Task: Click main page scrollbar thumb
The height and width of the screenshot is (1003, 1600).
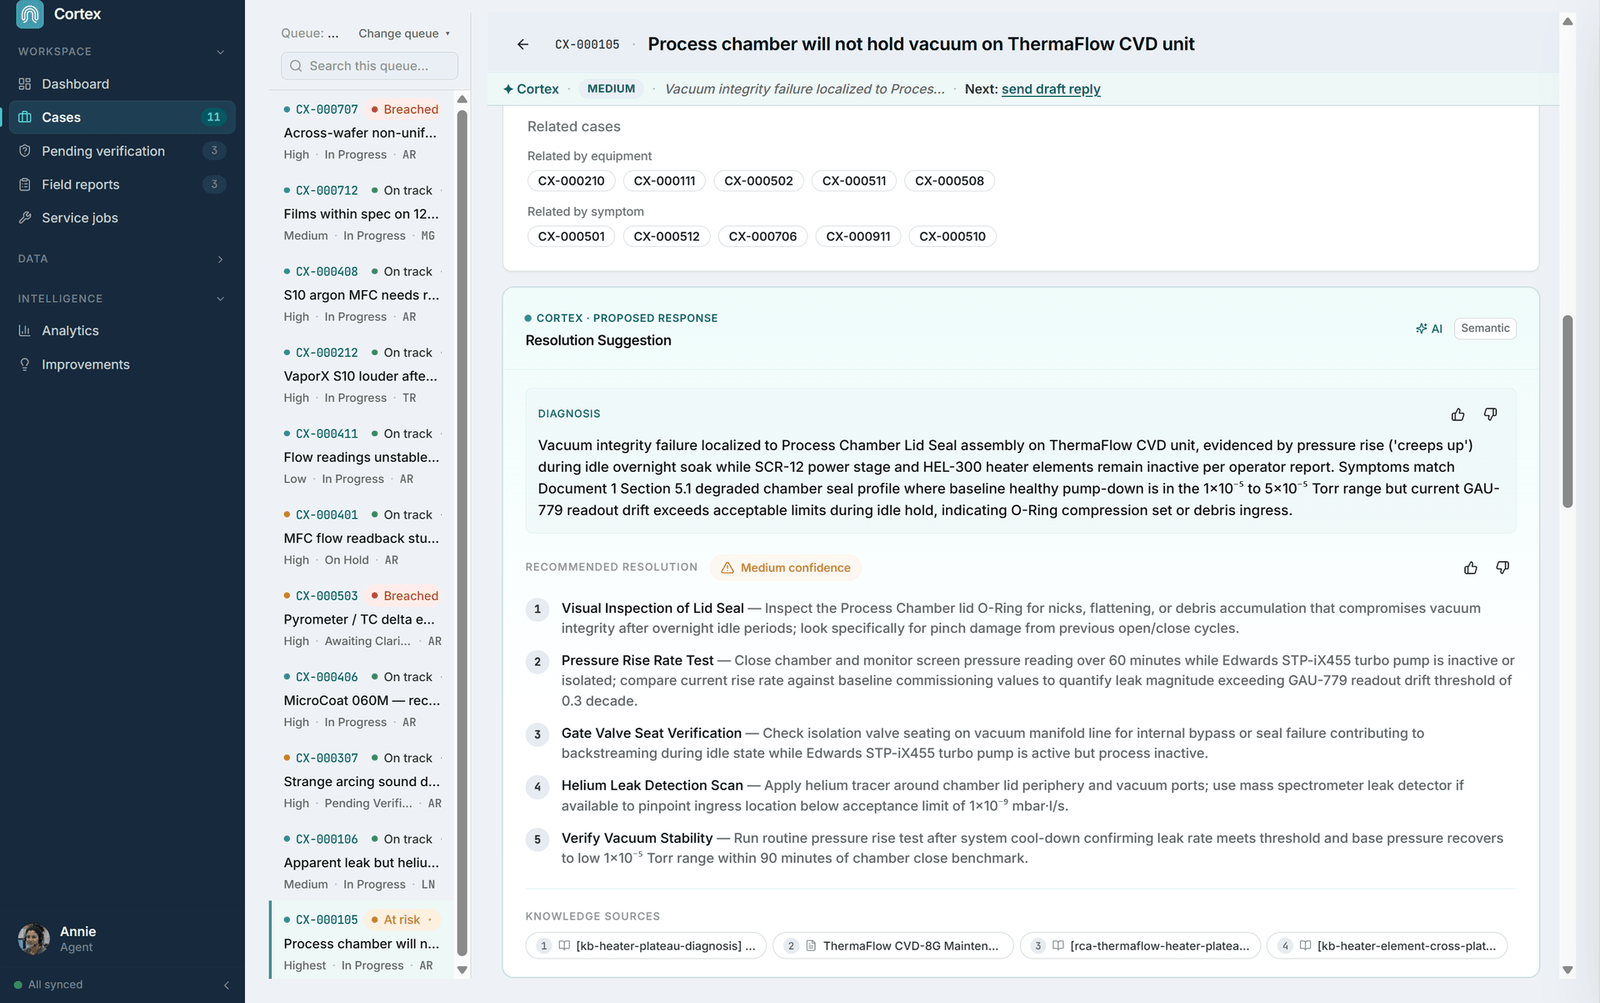Action: (1567, 412)
